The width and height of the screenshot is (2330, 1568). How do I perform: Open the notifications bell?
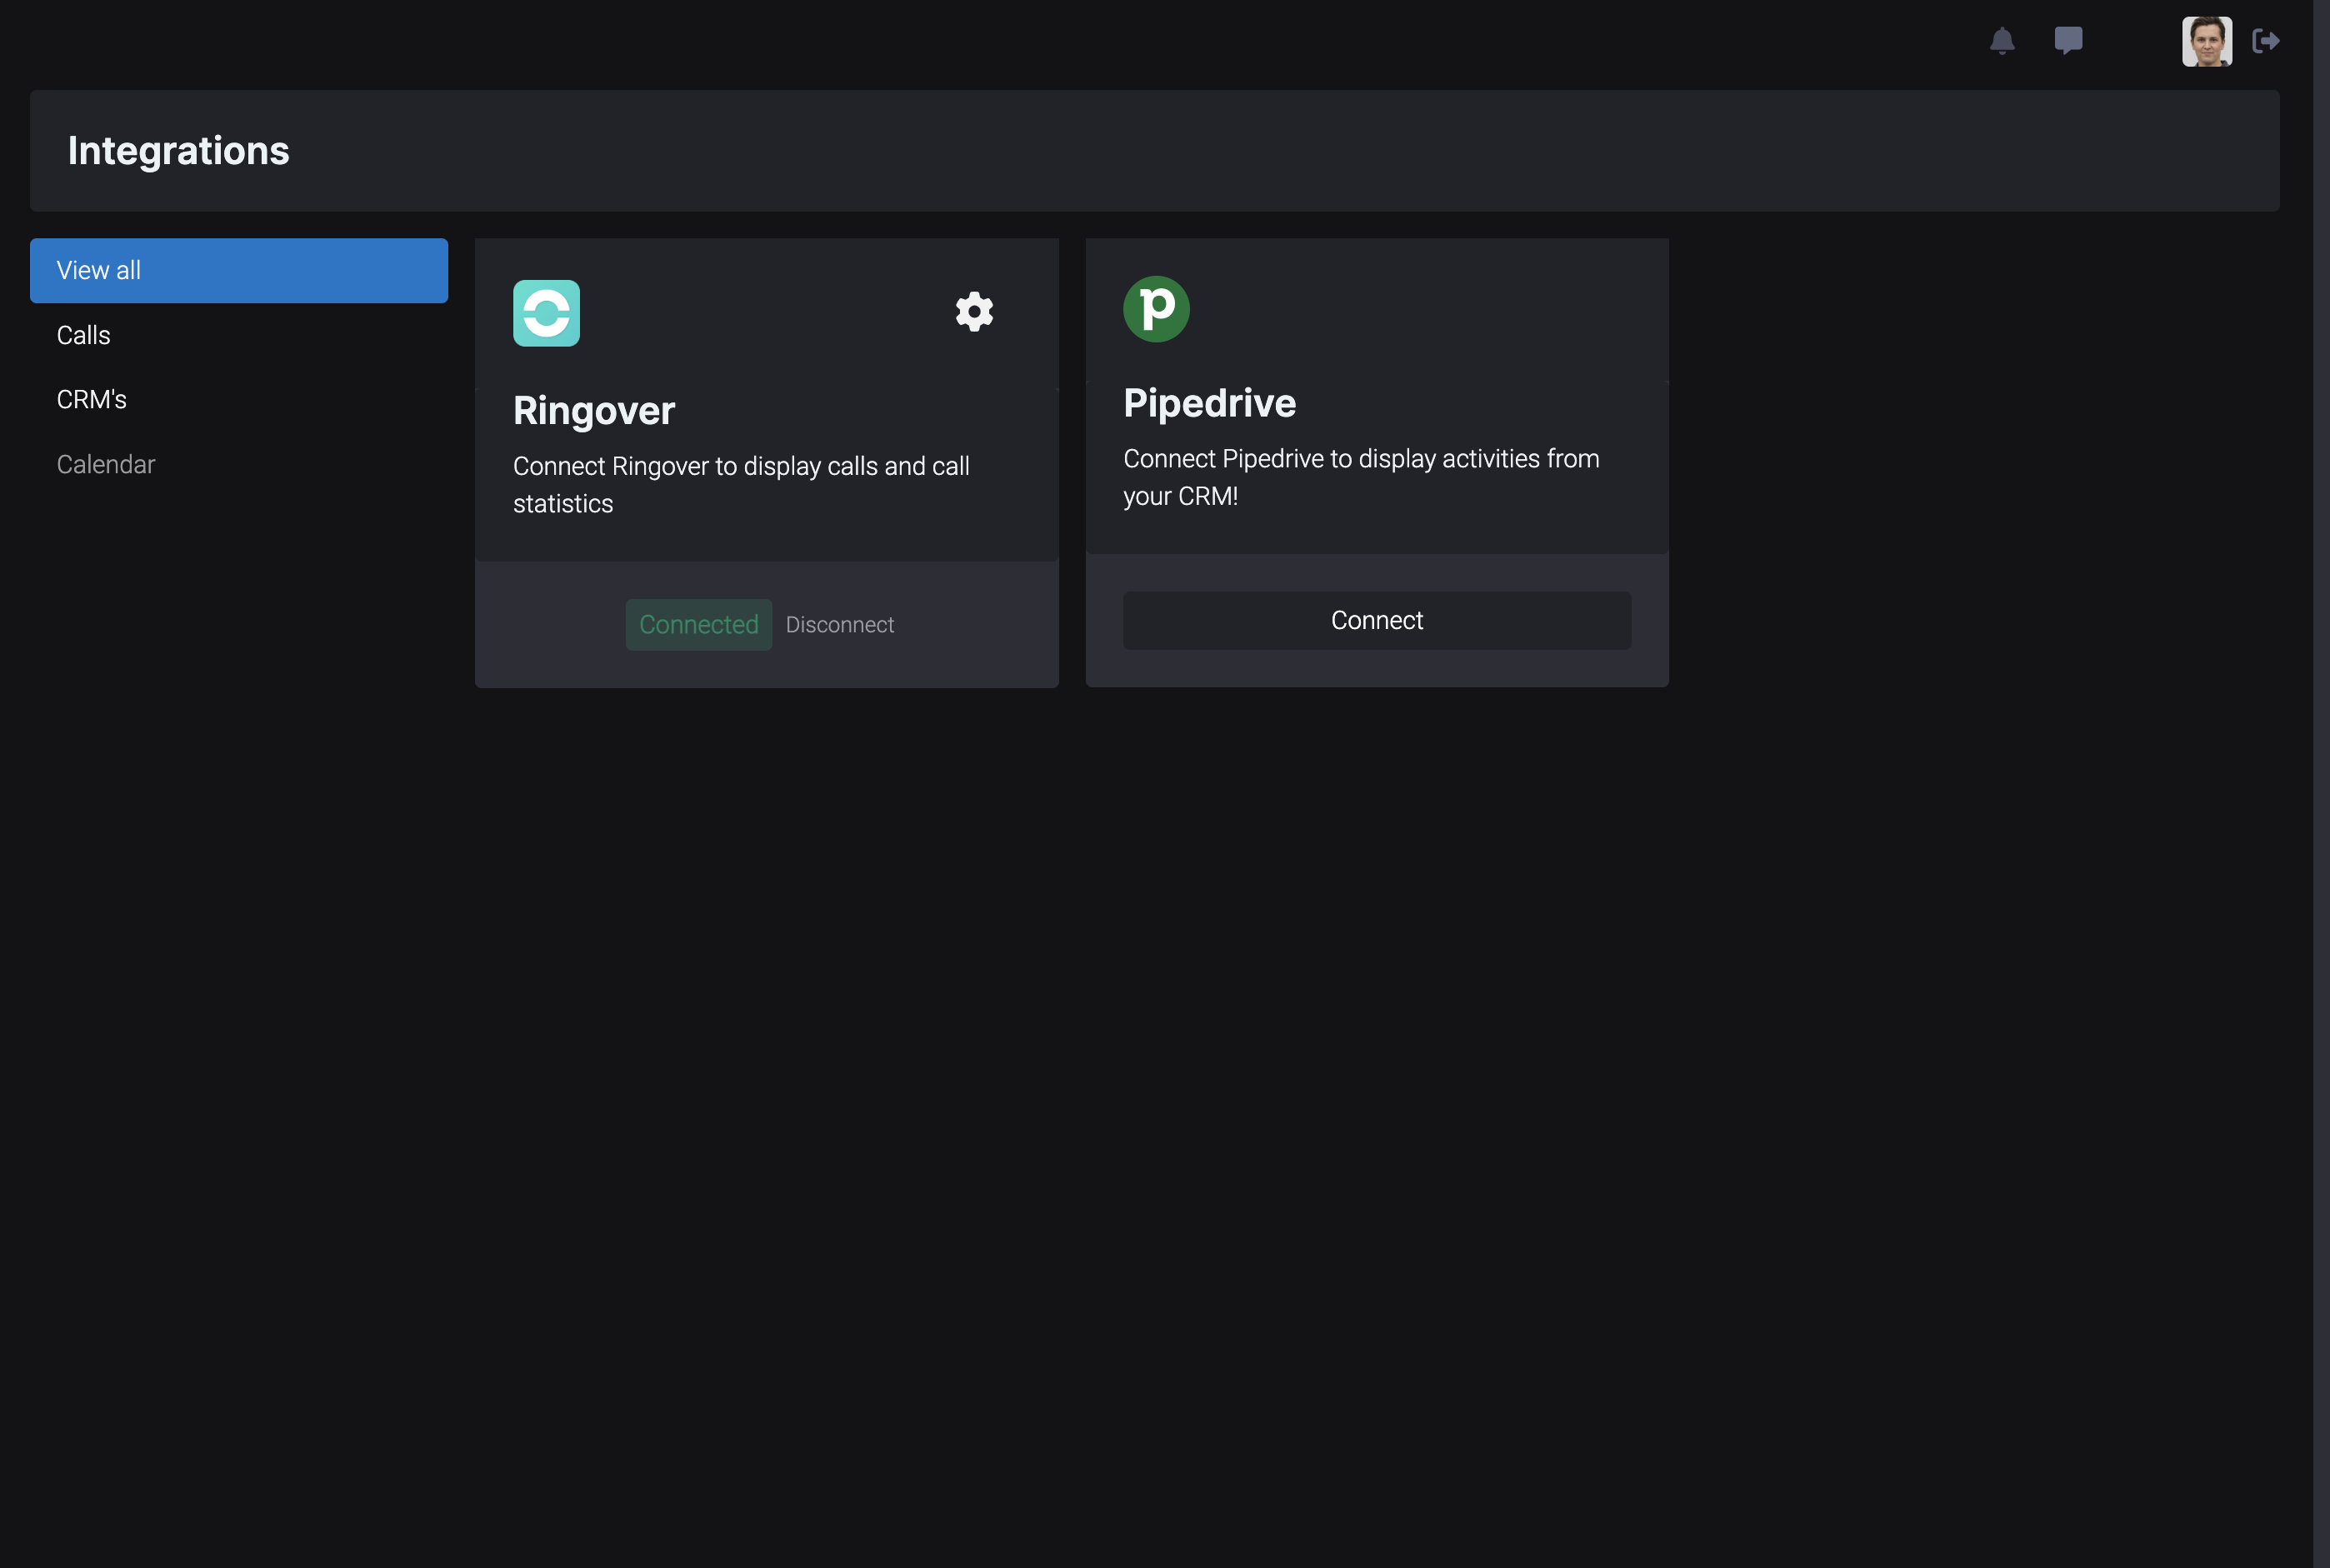tap(2002, 41)
